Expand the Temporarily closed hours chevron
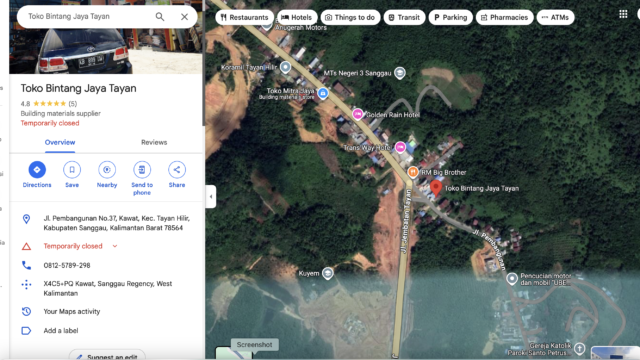Screen dimensions: 640x360 point(115,246)
